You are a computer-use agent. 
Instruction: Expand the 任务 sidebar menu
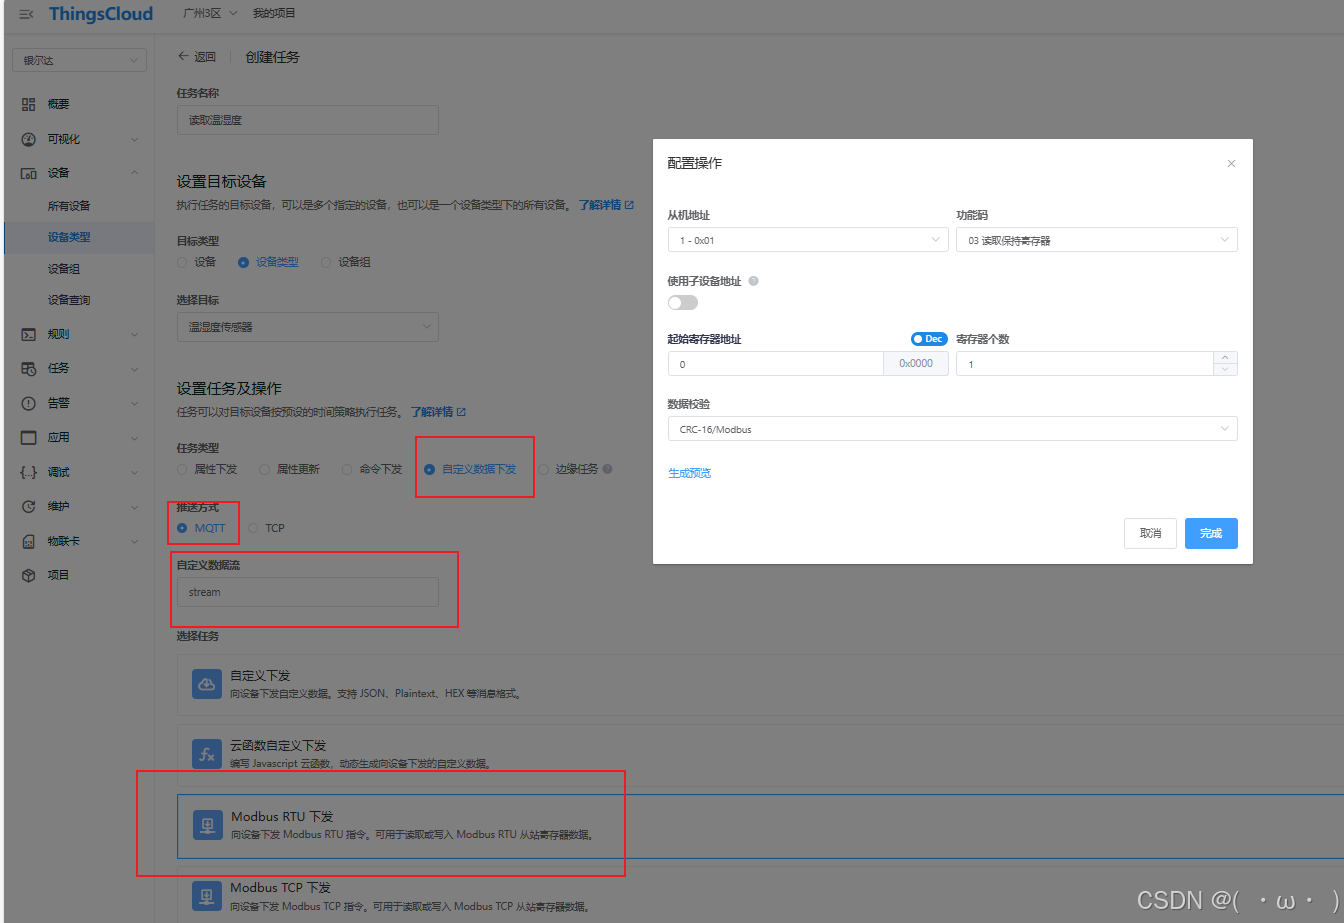(x=135, y=368)
